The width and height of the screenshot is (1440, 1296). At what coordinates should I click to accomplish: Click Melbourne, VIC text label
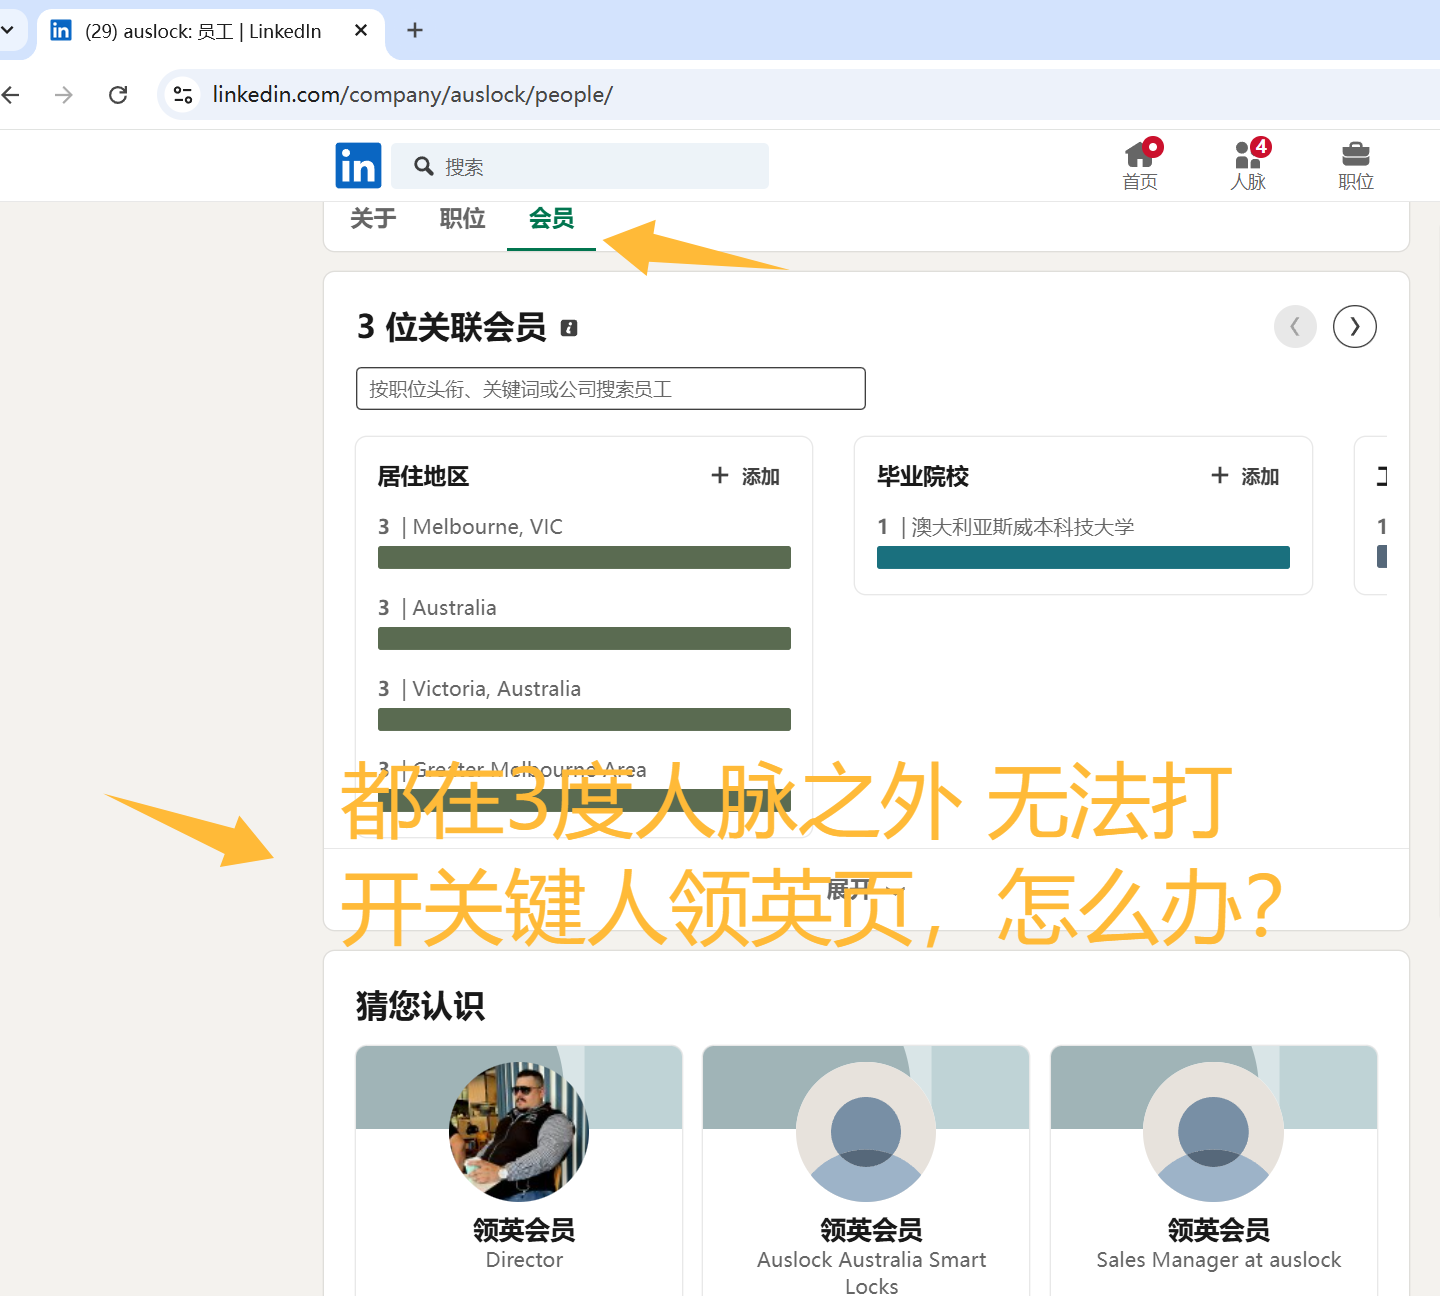487,527
